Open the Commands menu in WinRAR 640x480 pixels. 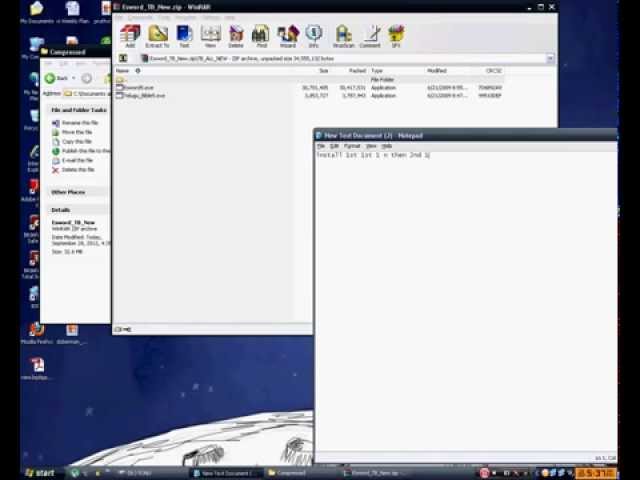(140, 18)
